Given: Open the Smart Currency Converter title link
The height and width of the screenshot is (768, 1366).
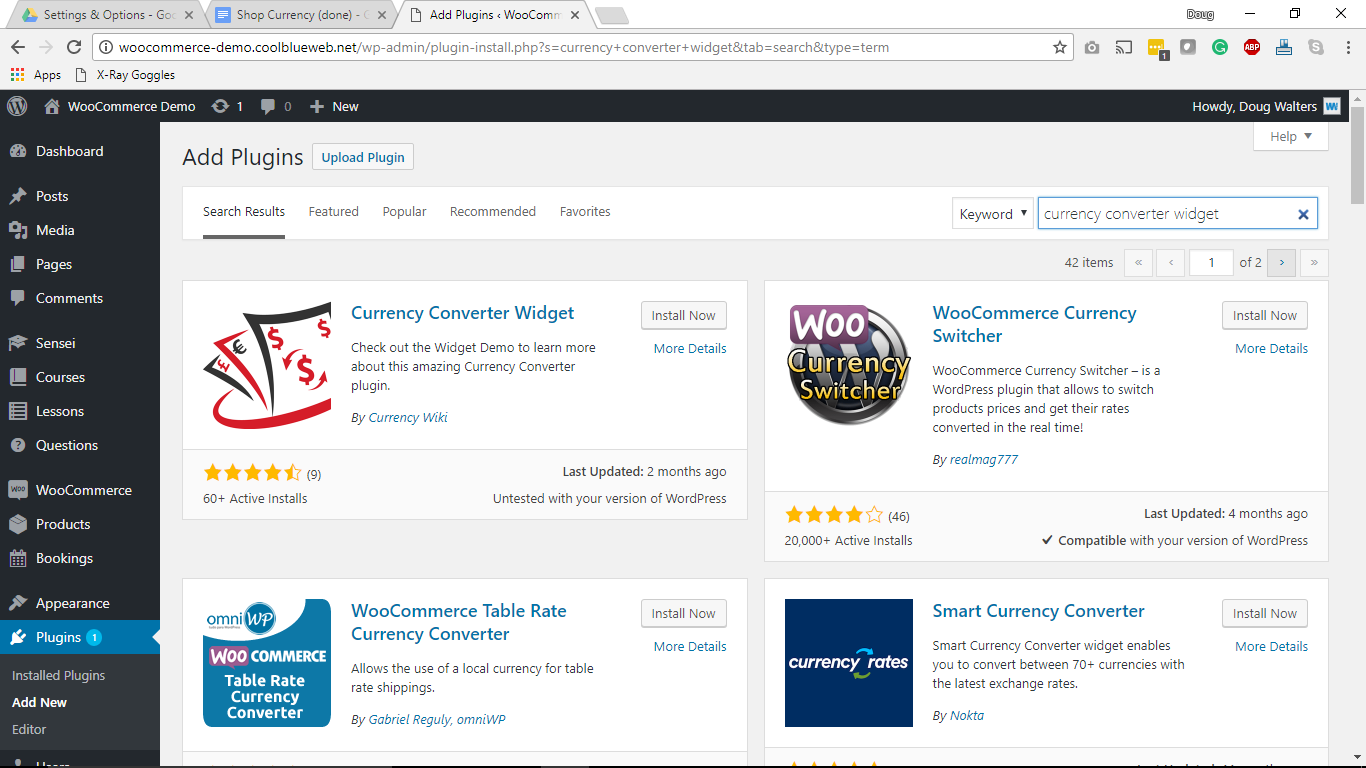Looking at the screenshot, I should coord(1038,611).
